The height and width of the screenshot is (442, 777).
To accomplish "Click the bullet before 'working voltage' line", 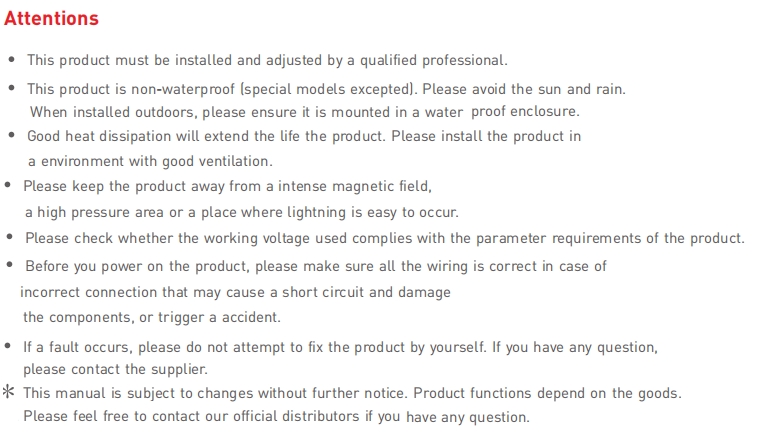I will point(9,237).
